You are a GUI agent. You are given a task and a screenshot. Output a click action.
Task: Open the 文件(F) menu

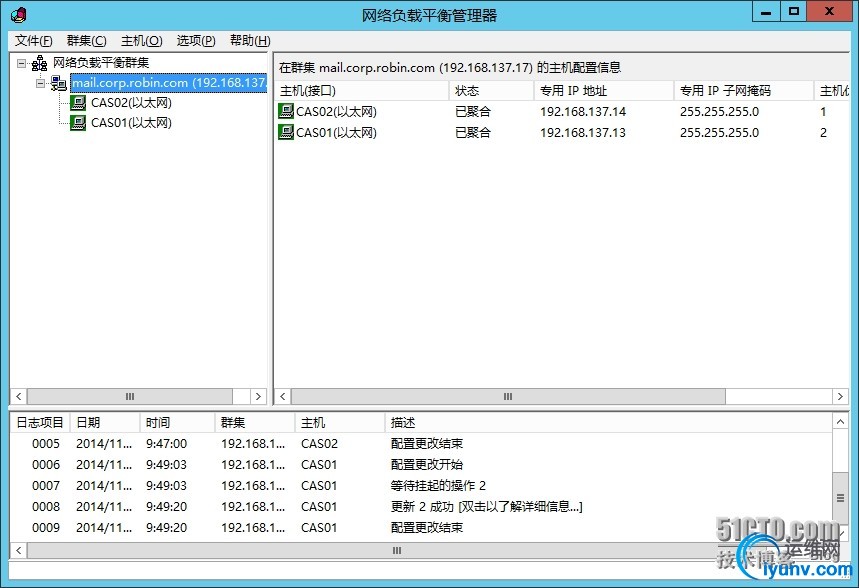[x=33, y=41]
